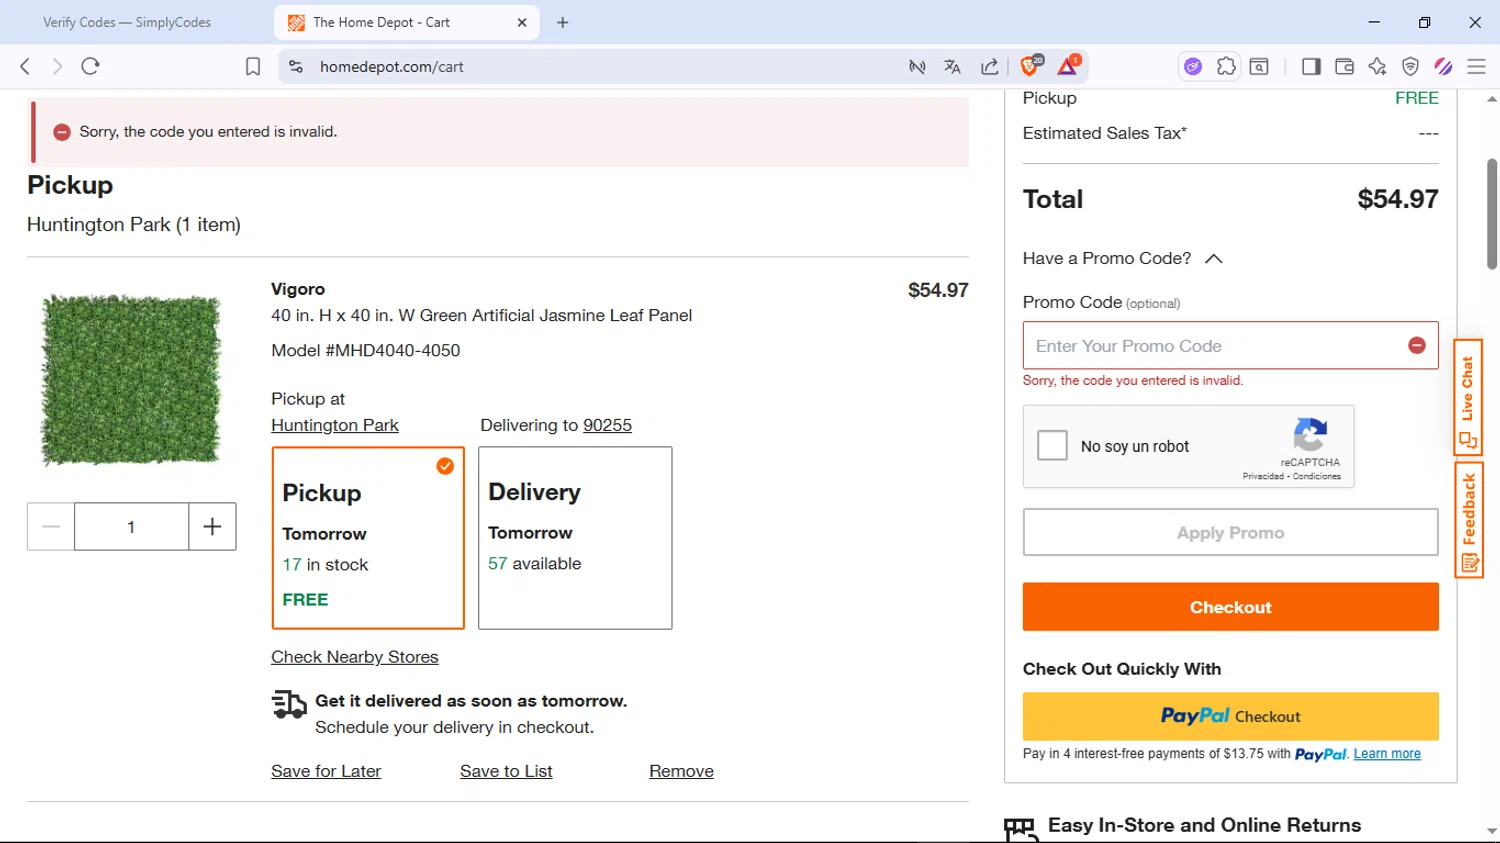Image resolution: width=1500 pixels, height=843 pixels.
Task: Bookmark this page with the bookmark icon
Action: pos(253,67)
